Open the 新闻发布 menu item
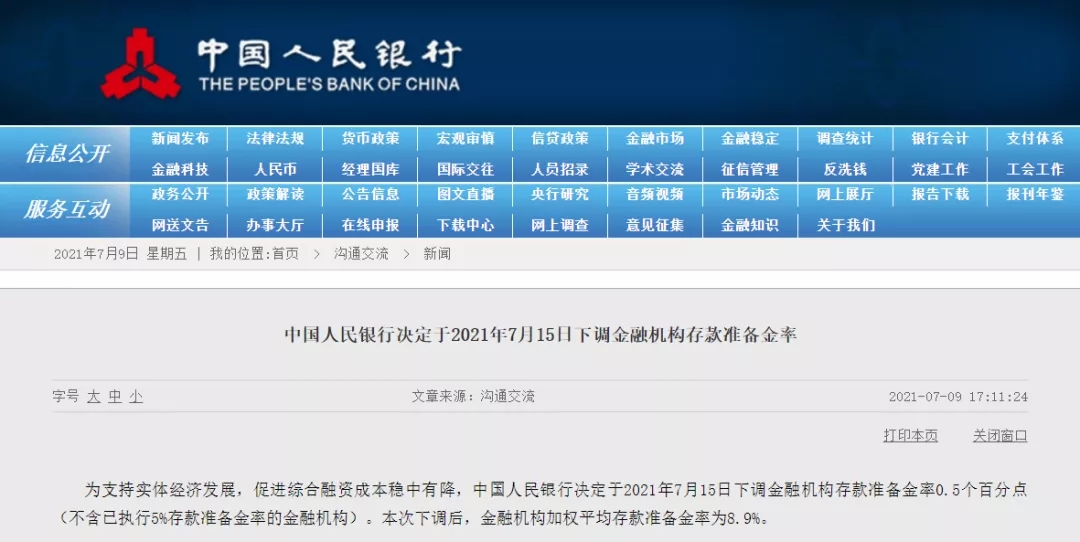This screenshot has width=1080, height=542. tap(180, 139)
